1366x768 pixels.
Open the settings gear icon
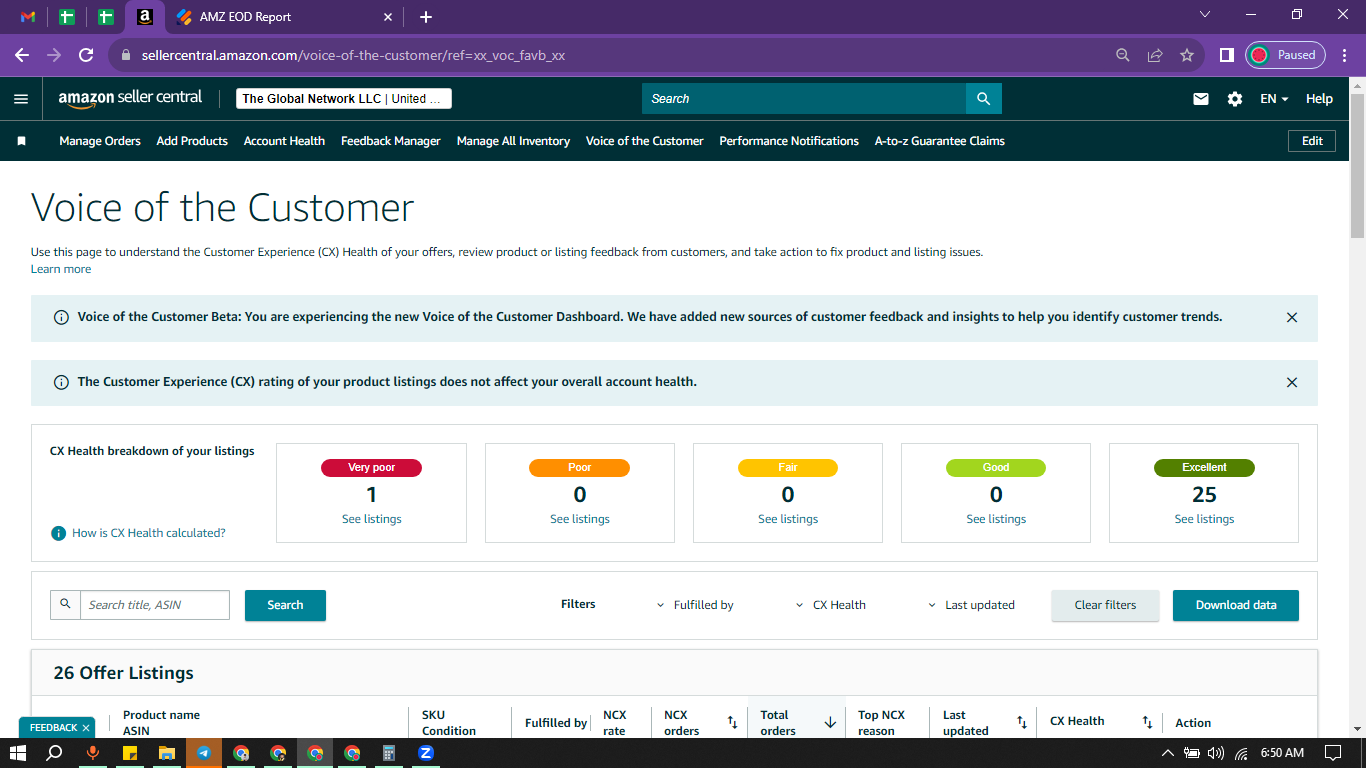tap(1235, 99)
